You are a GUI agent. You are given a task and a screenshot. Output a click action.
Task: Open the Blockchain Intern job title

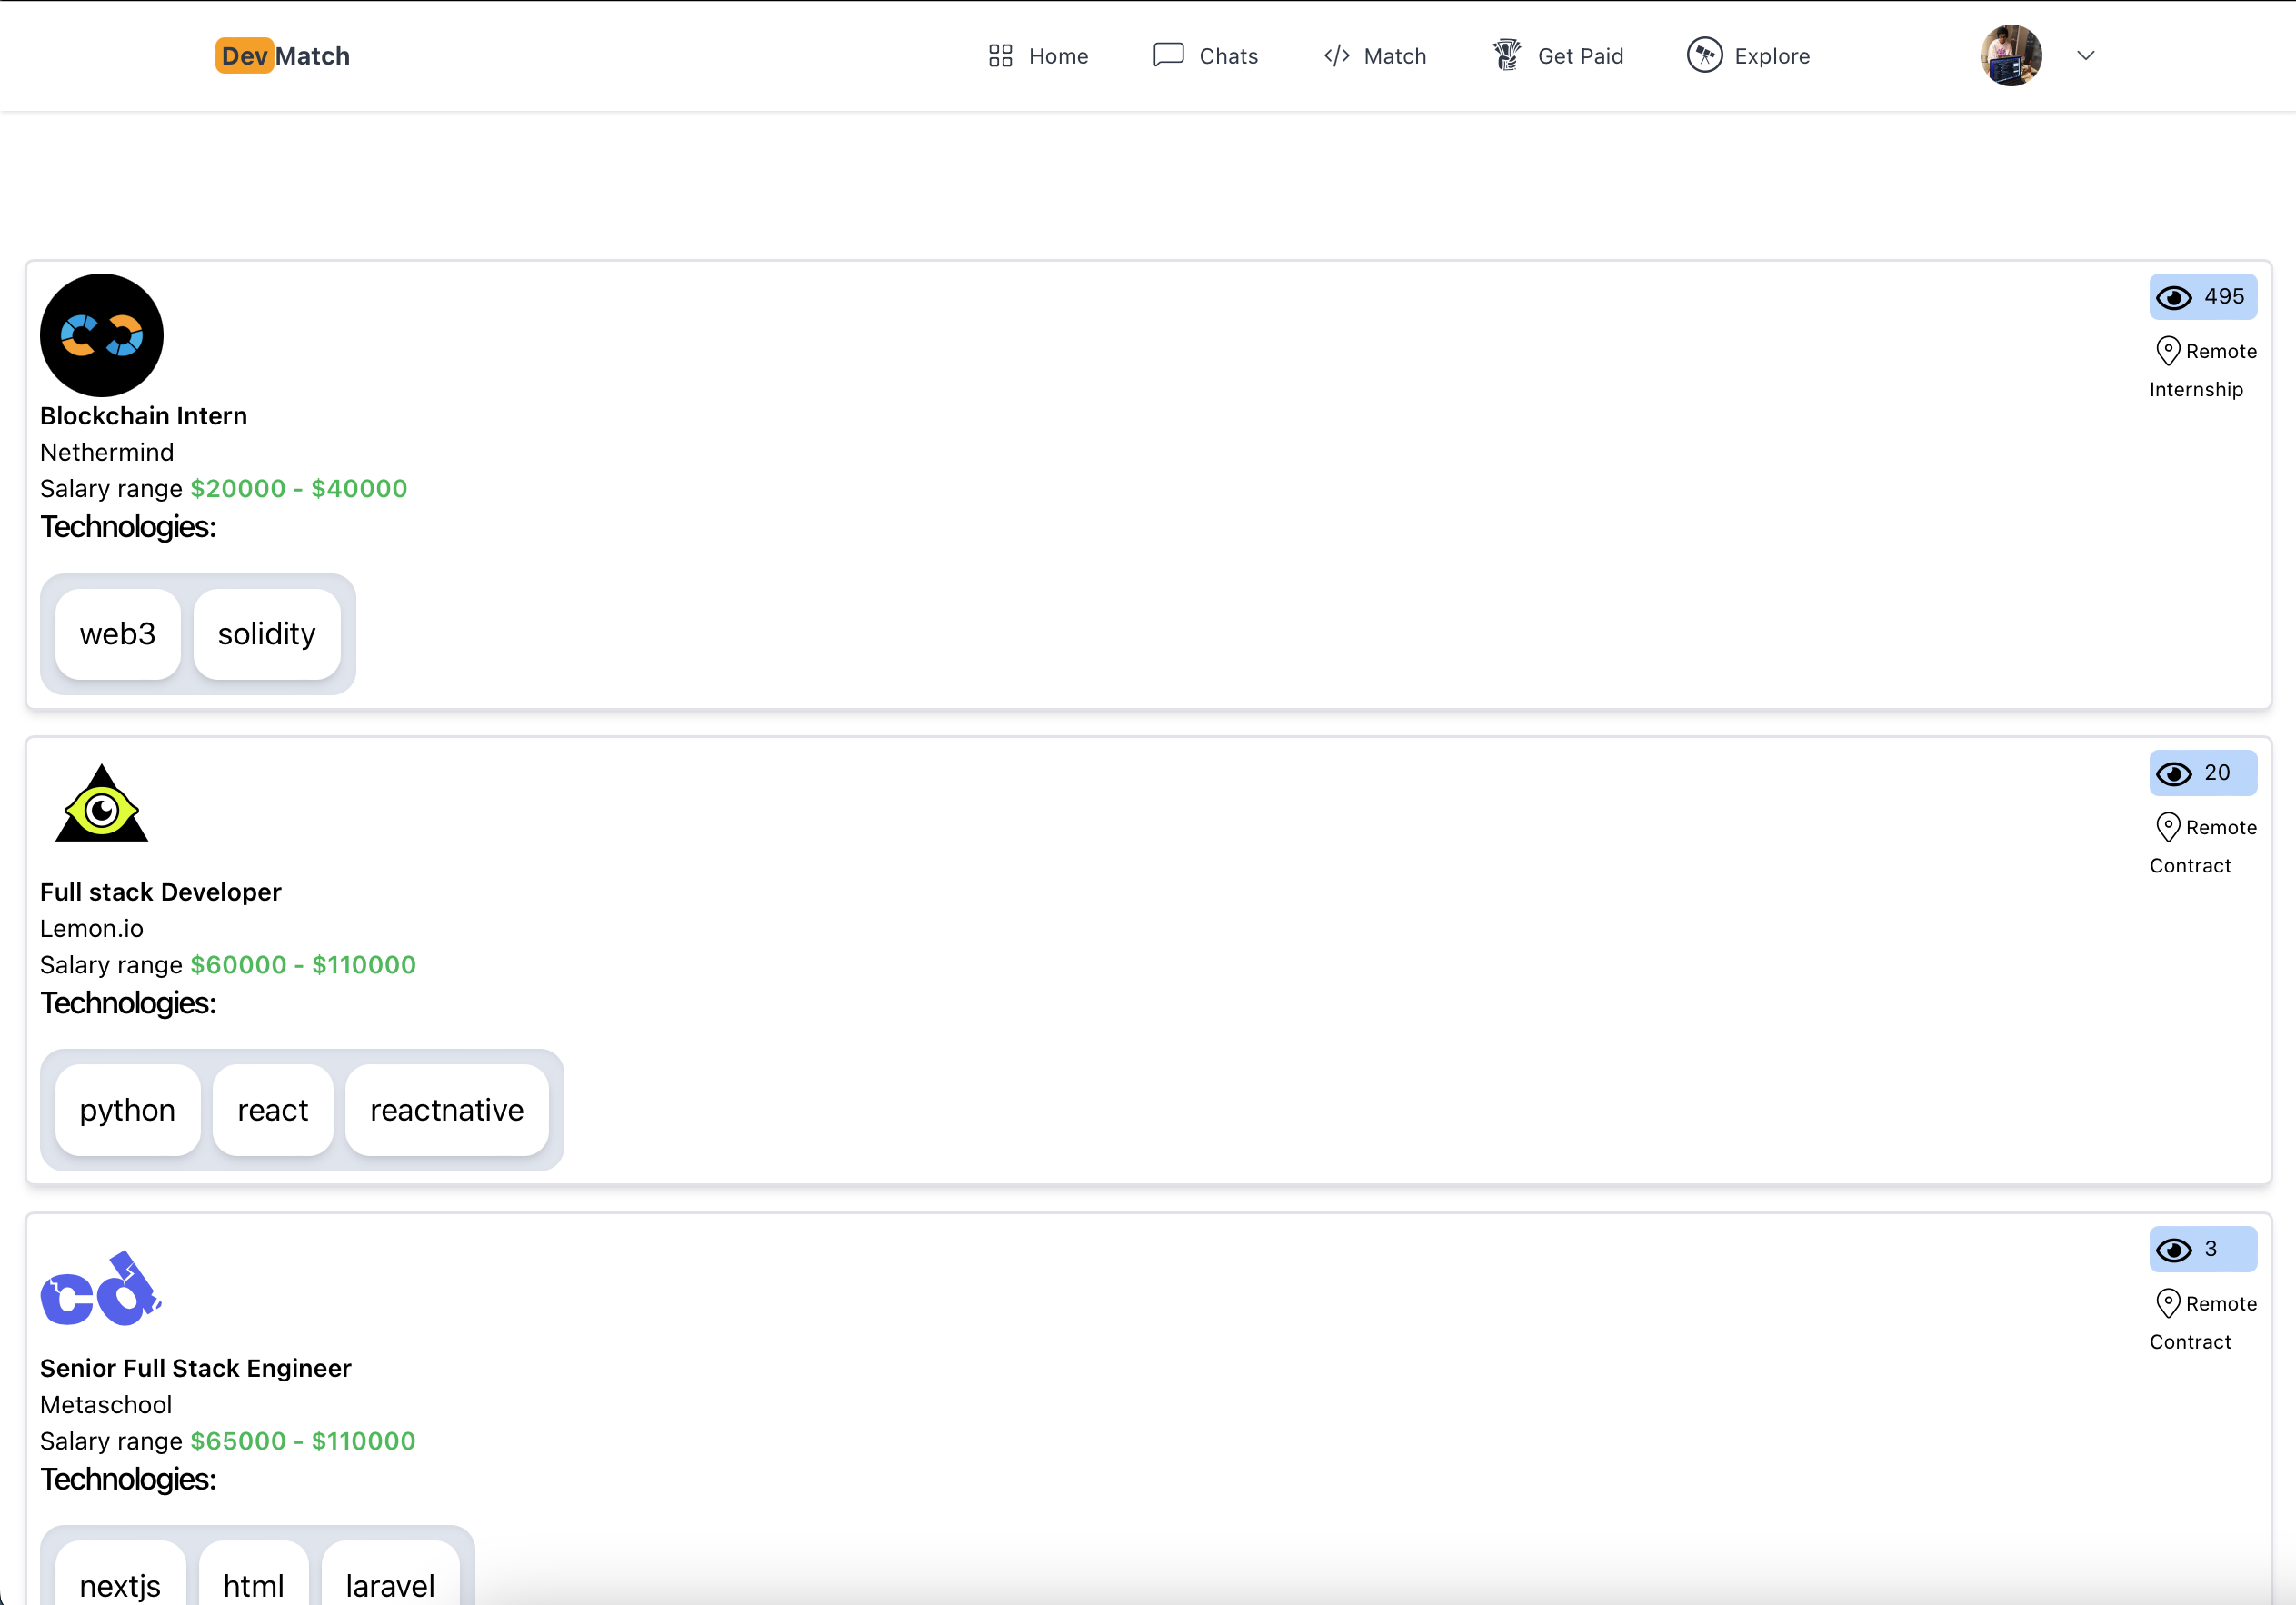click(143, 416)
